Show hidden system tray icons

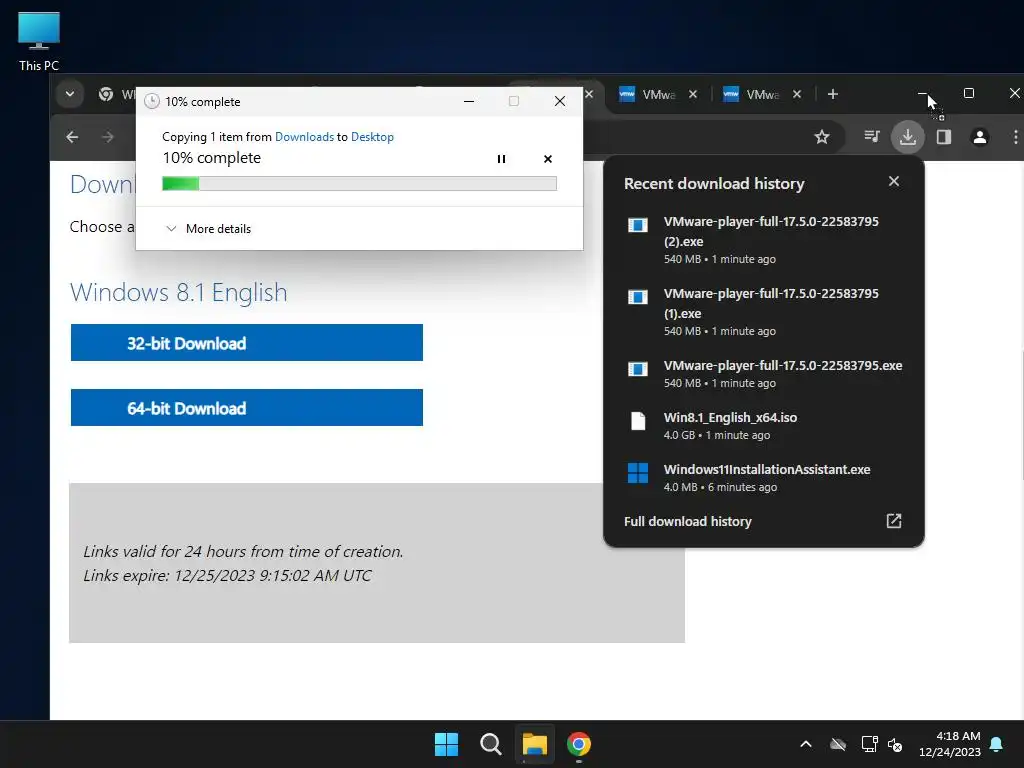(x=806, y=744)
